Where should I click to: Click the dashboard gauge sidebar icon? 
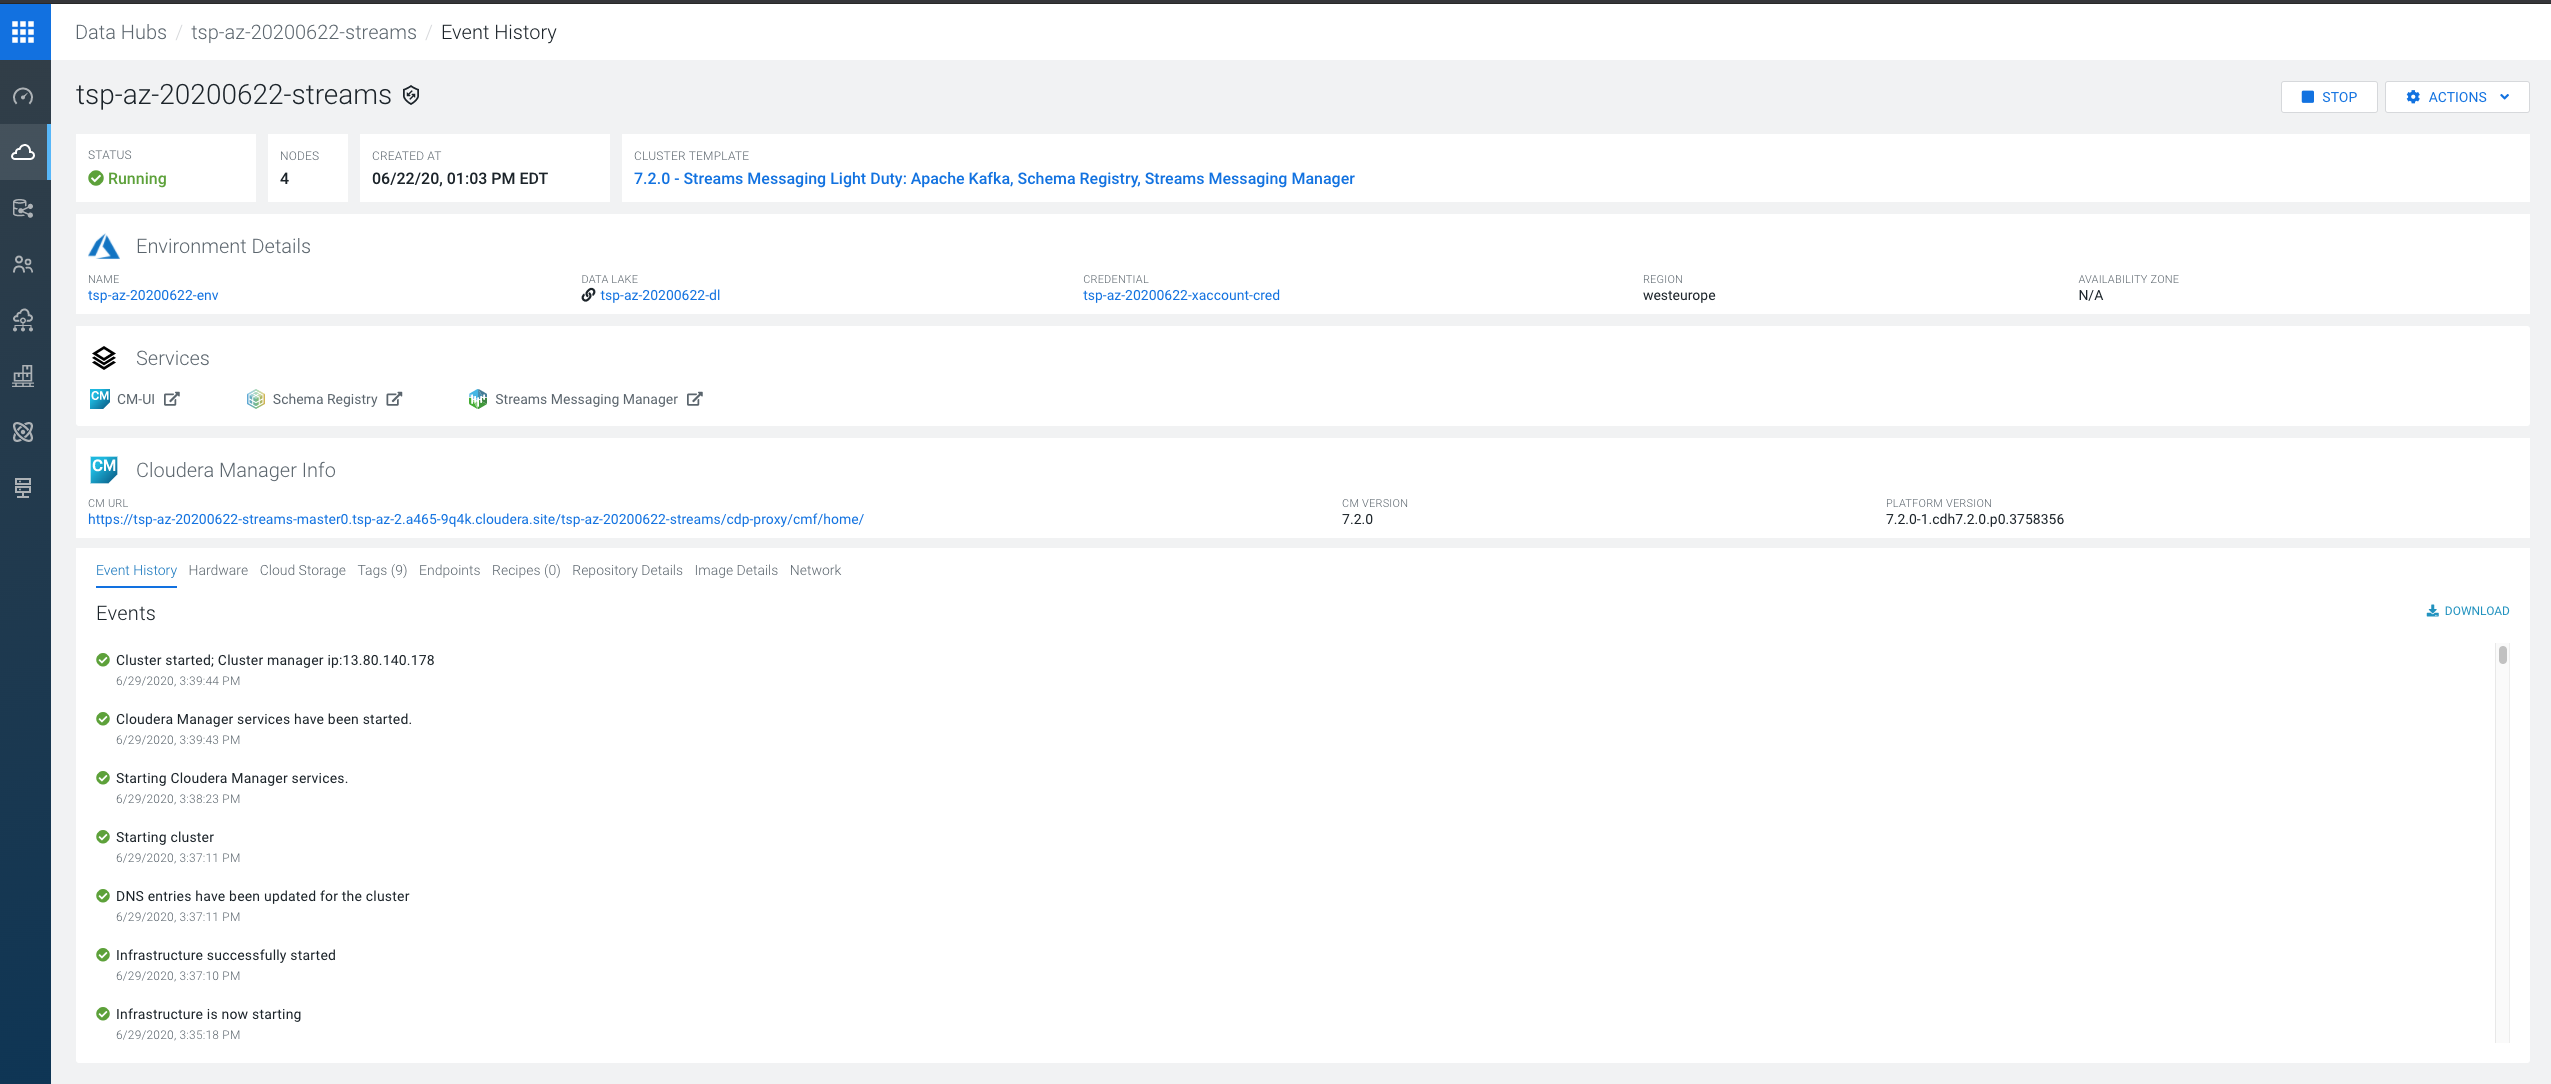[23, 96]
